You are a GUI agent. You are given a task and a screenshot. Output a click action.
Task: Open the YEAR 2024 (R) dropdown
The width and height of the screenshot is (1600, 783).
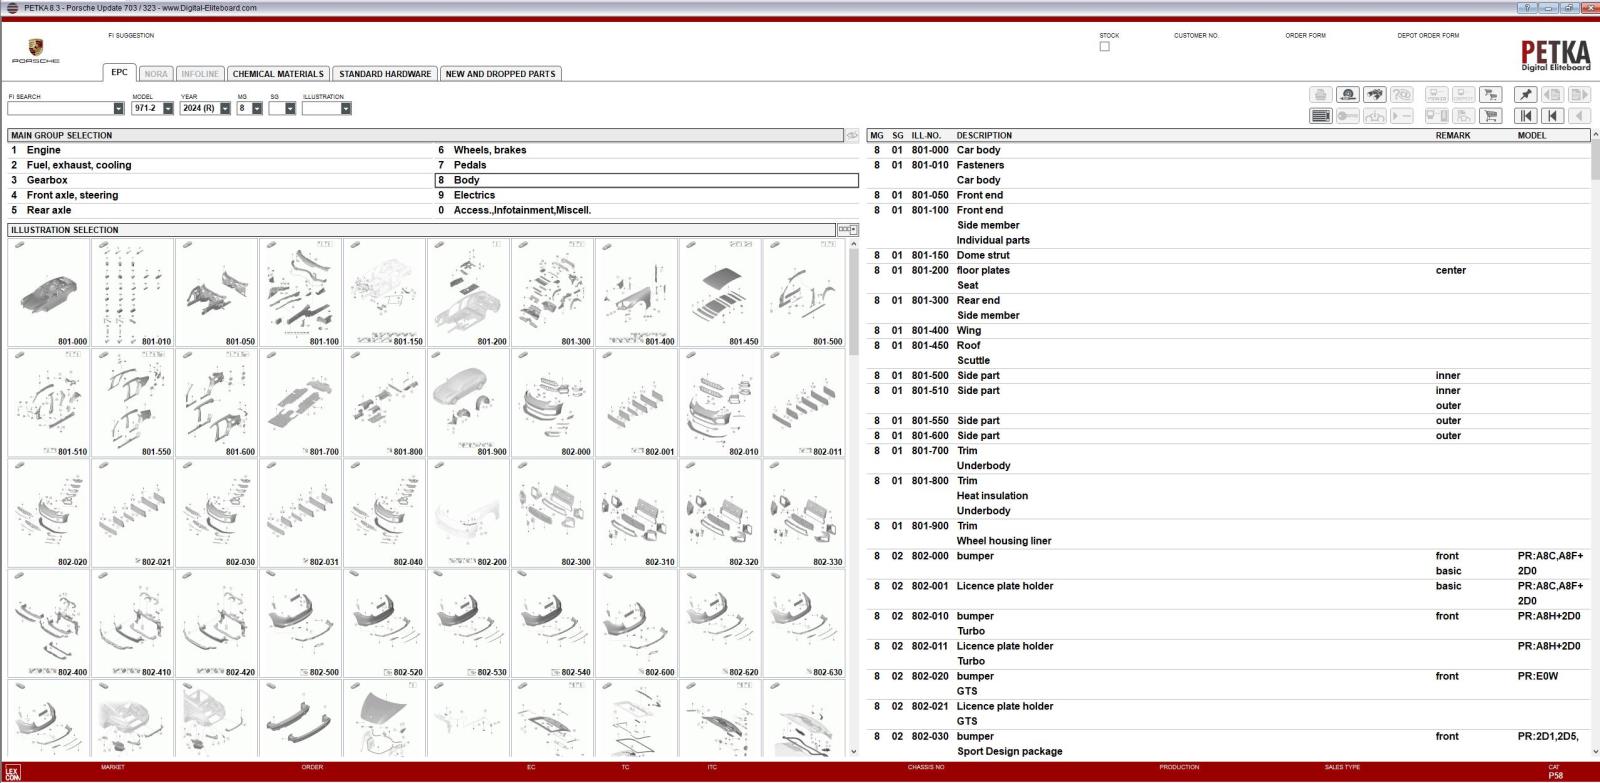[x=205, y=108]
